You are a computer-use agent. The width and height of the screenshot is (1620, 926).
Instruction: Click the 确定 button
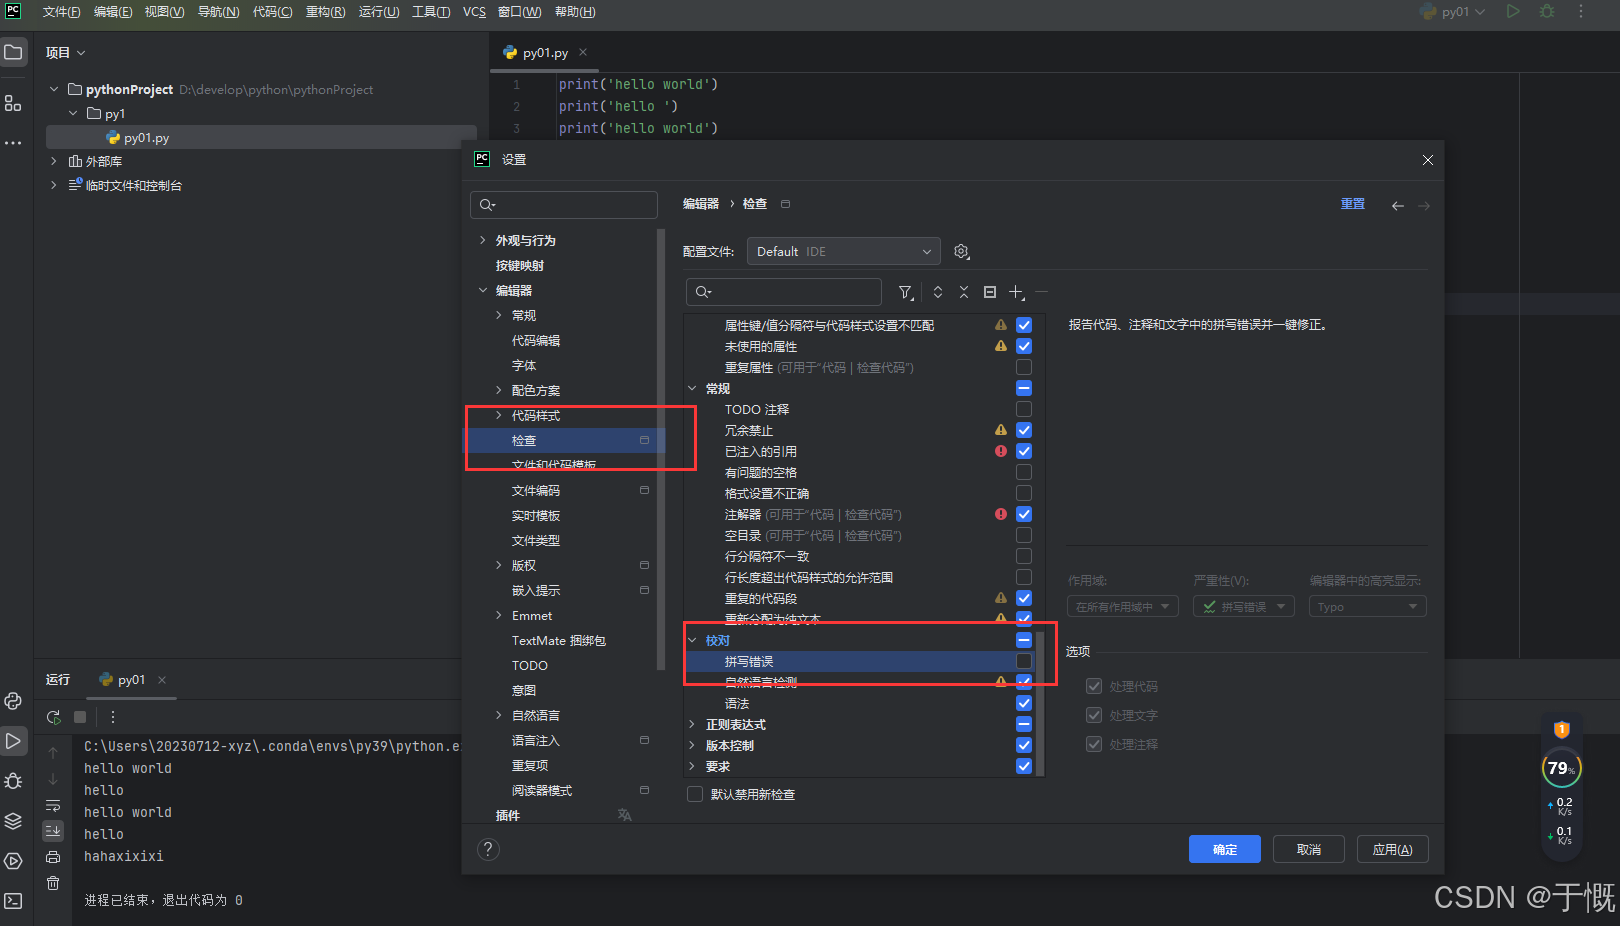[1225, 849]
